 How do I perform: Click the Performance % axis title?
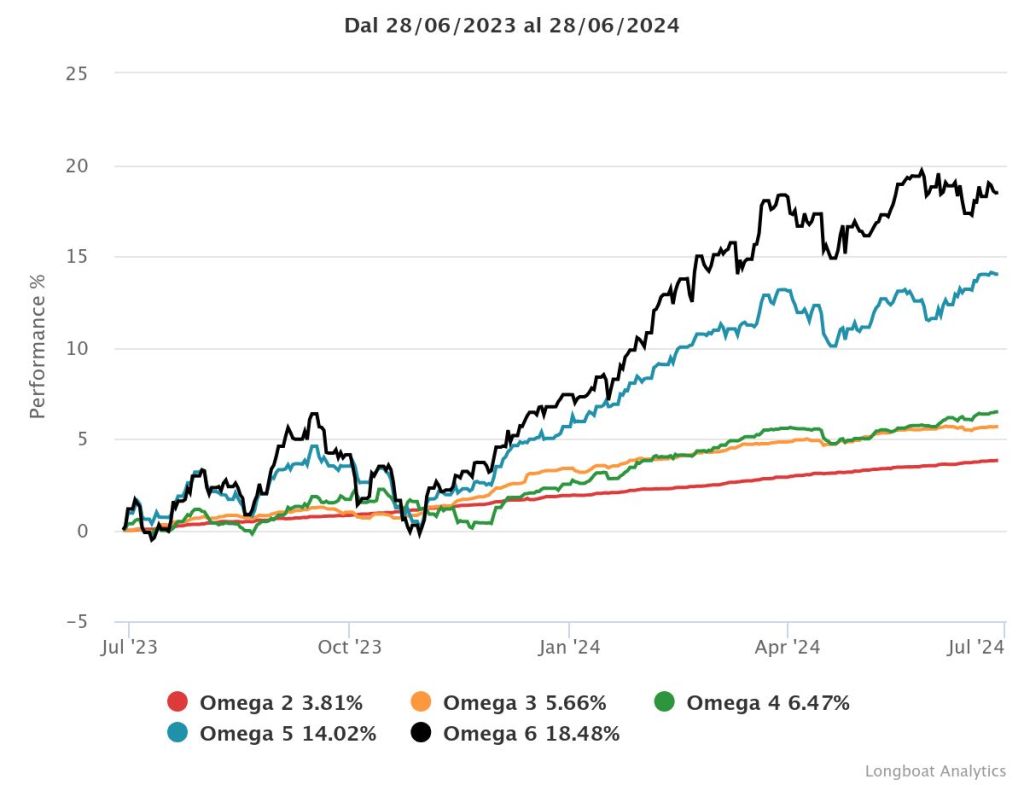pos(38,346)
